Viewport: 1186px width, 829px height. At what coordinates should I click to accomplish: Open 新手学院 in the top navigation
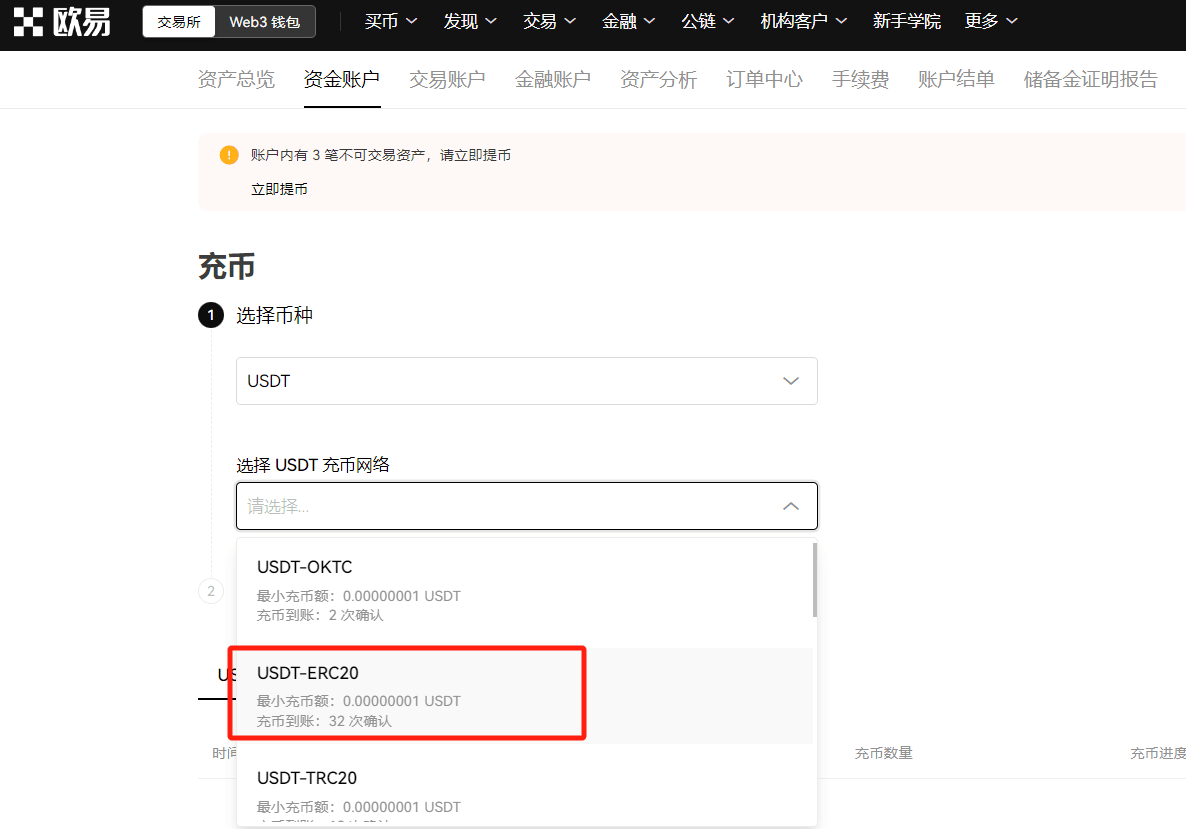coord(906,22)
